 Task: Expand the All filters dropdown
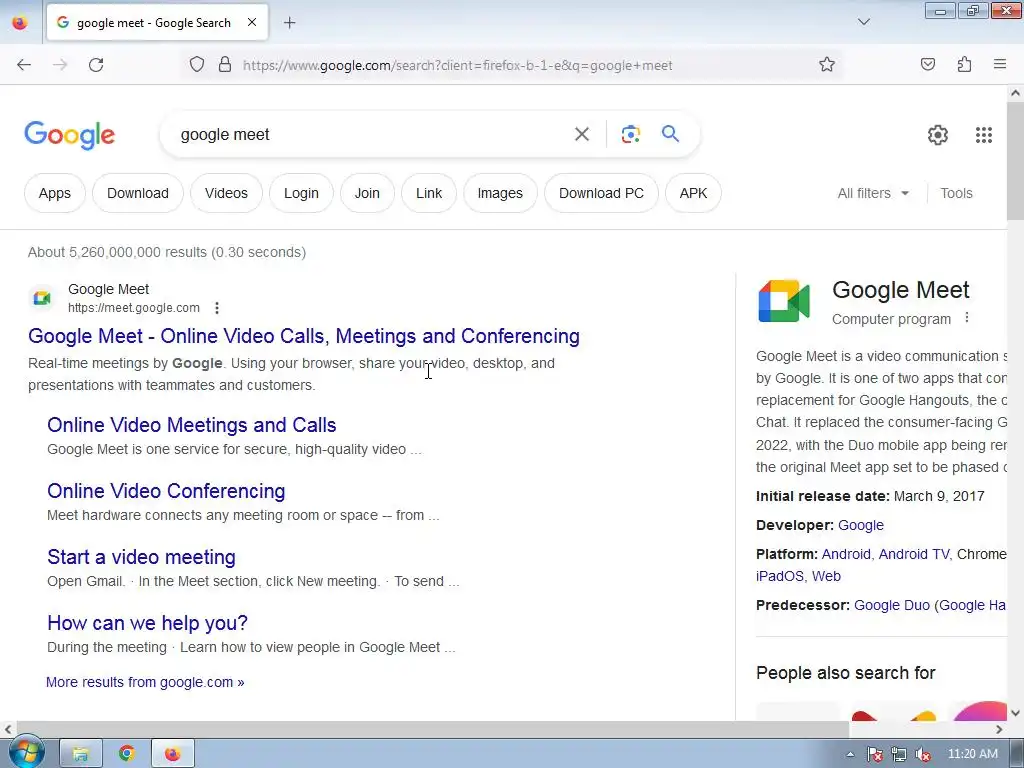(x=873, y=193)
